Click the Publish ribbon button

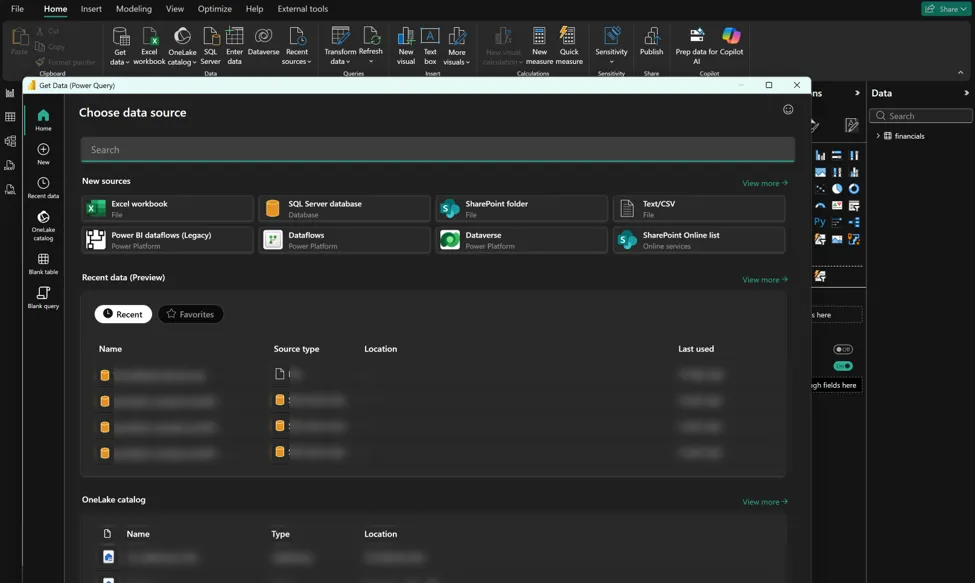[x=652, y=42]
